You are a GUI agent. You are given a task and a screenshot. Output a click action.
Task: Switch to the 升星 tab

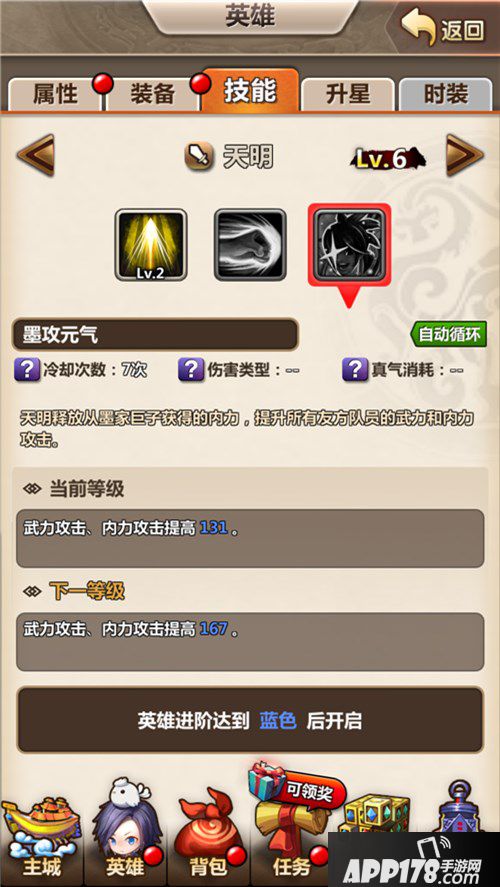[x=347, y=94]
